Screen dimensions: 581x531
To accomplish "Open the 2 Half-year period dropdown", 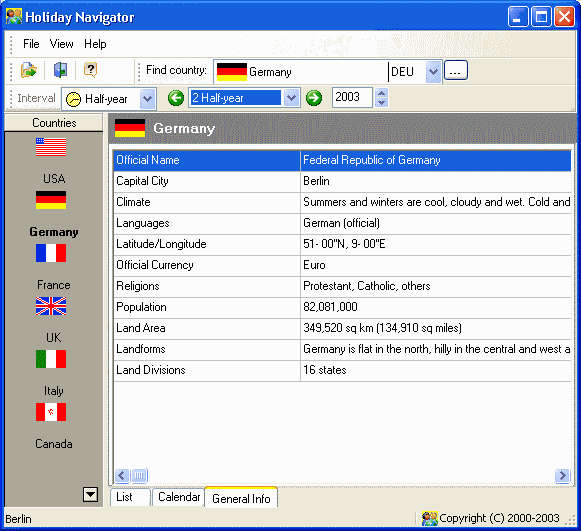I will pyautogui.click(x=292, y=98).
